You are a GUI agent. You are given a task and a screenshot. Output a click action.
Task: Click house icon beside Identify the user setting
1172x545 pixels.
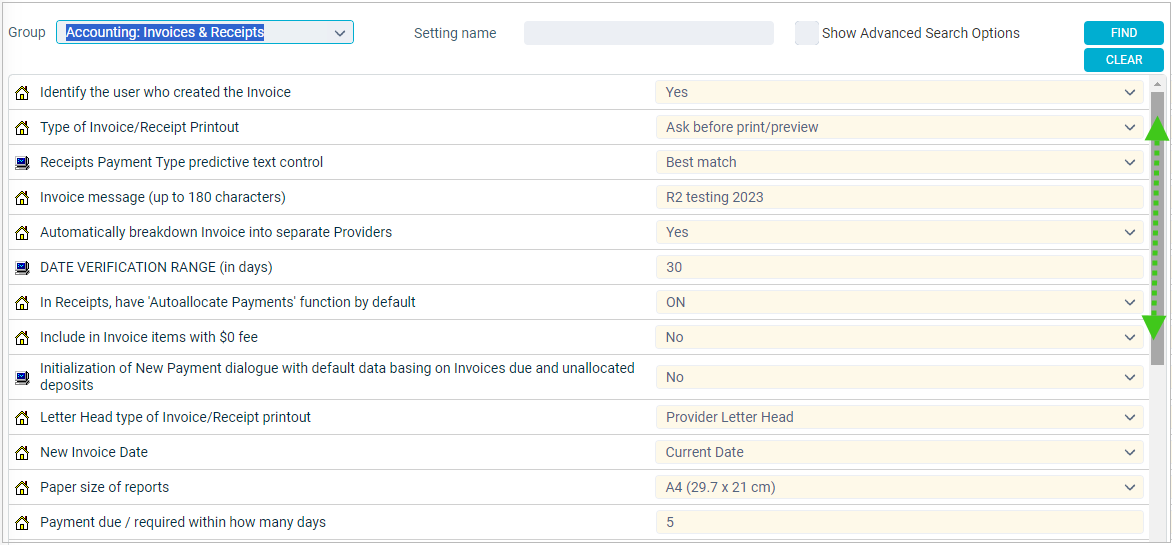pos(22,93)
